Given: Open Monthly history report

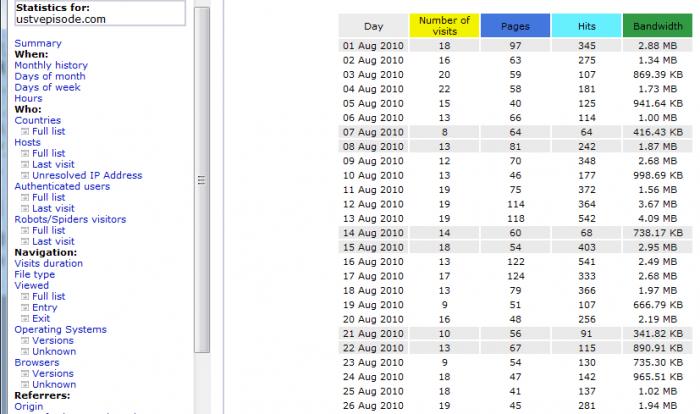Looking at the screenshot, I should (x=51, y=65).
